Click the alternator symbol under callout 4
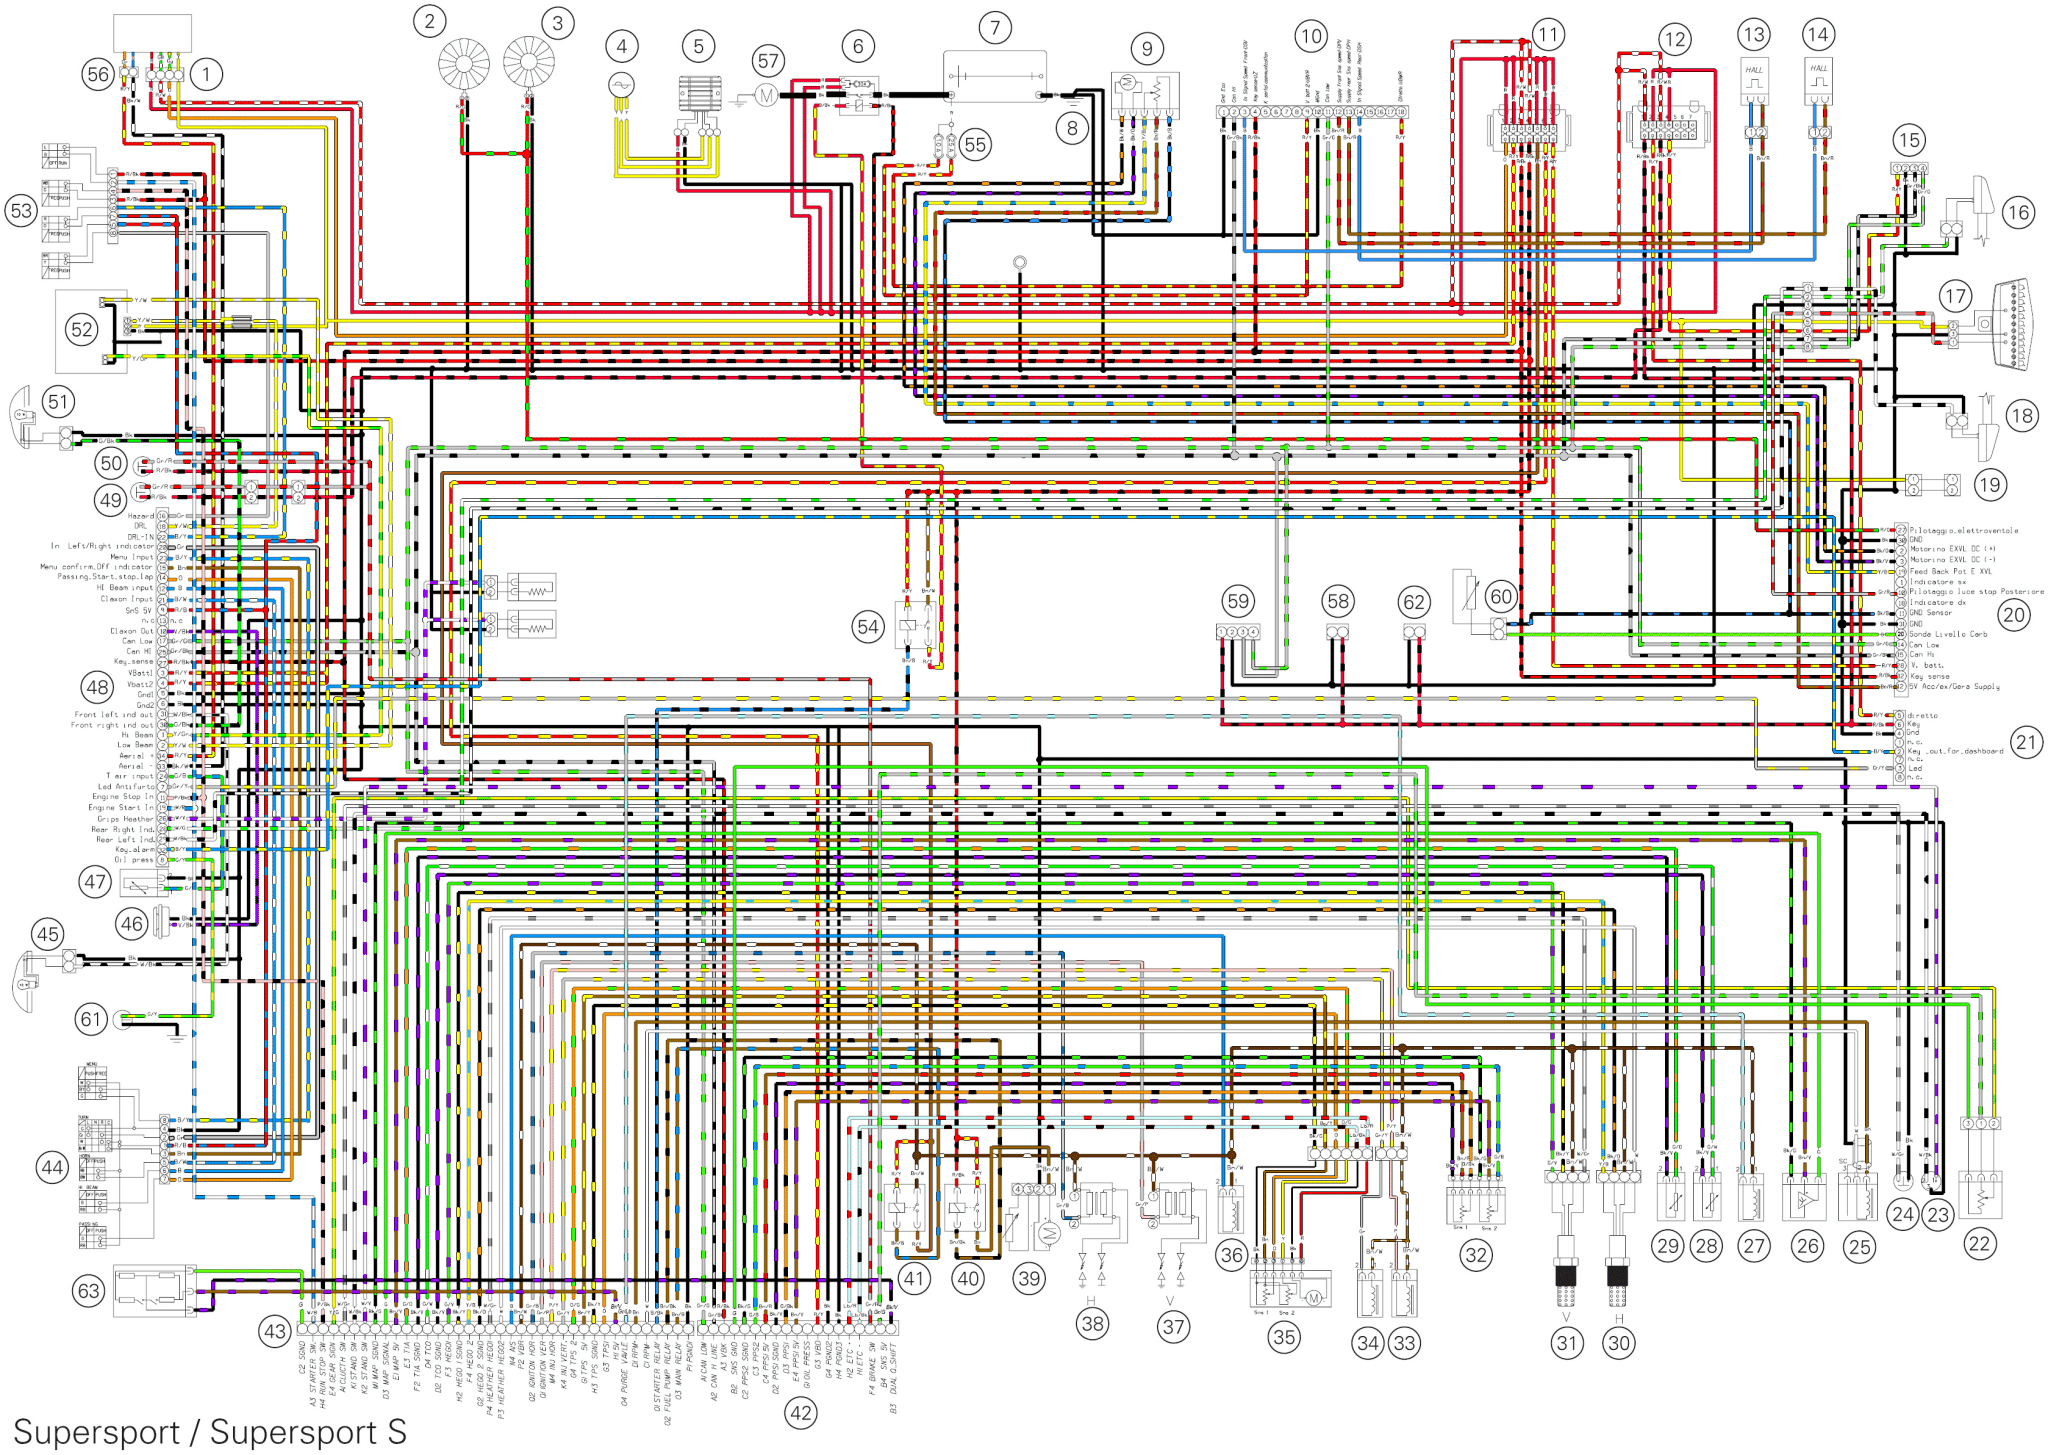 [621, 87]
